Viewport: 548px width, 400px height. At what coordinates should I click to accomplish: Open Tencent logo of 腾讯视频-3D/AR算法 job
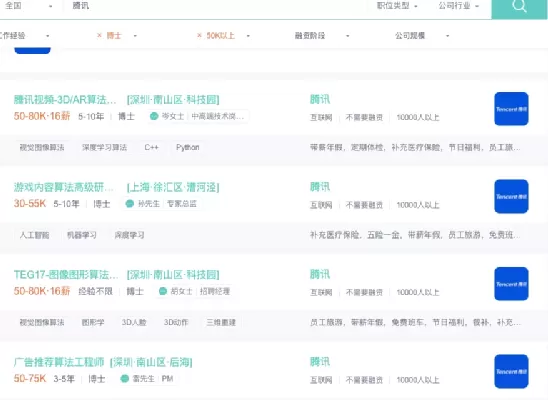pos(511,109)
